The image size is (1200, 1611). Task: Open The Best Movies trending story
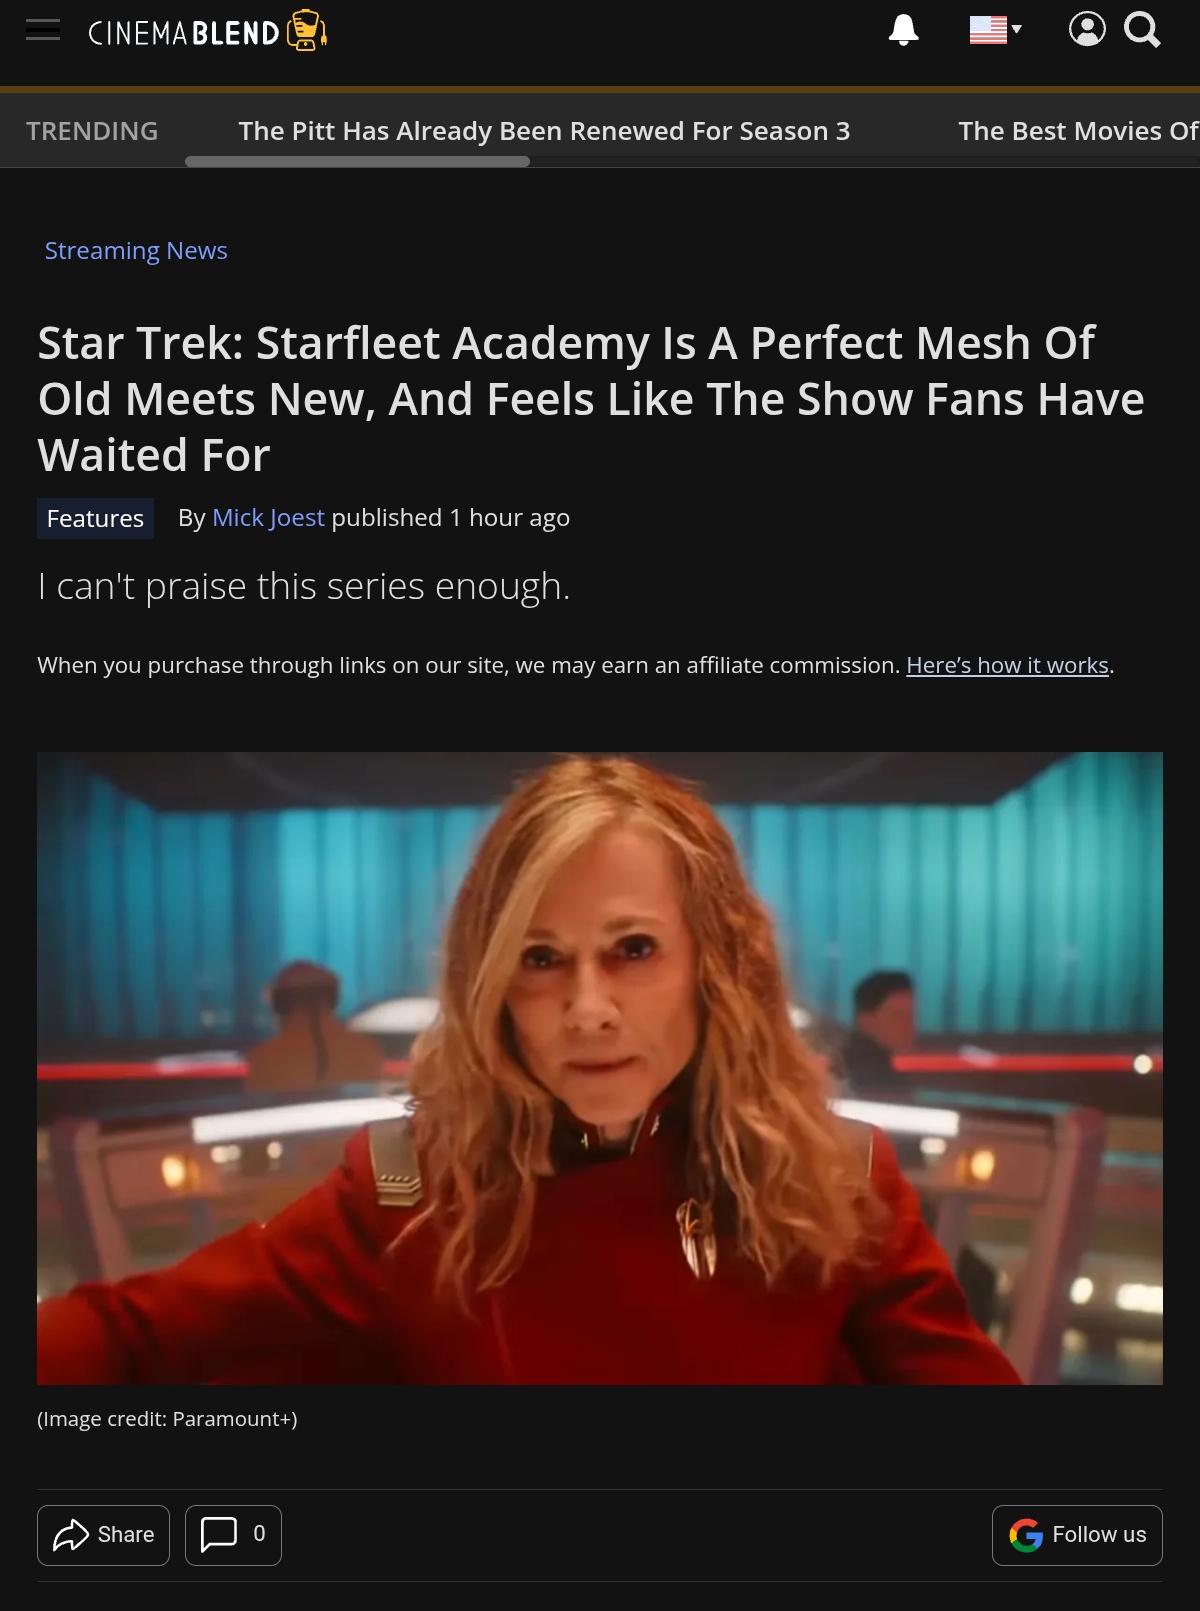click(1078, 131)
